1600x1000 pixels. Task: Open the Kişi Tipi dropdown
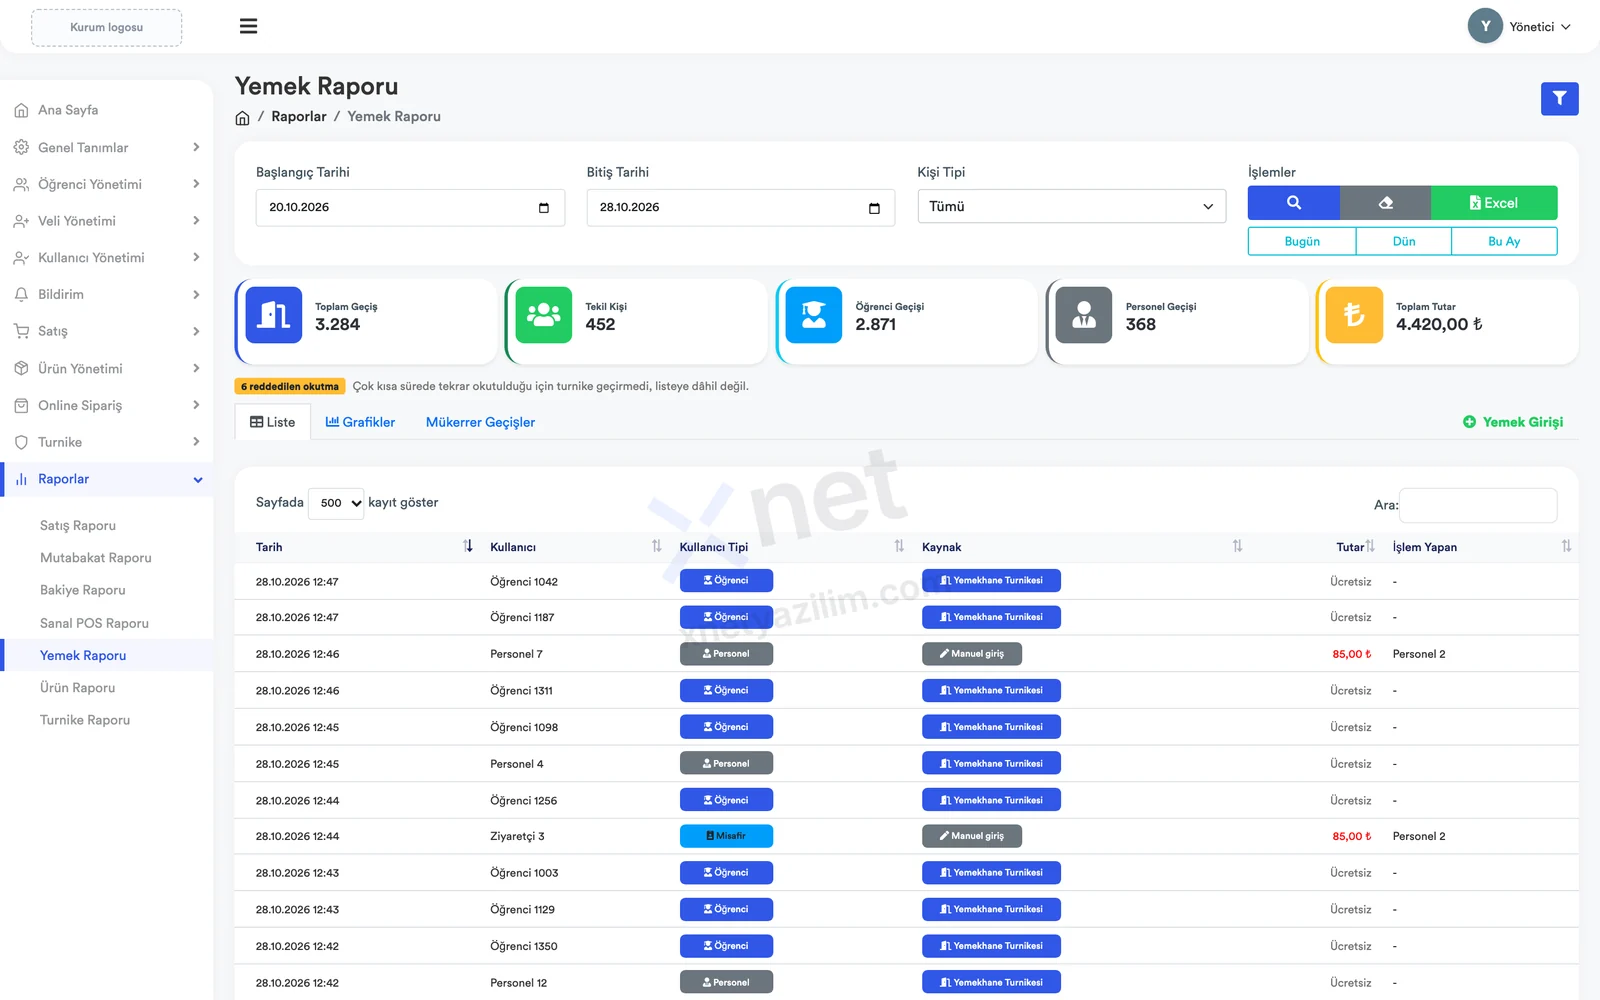[1071, 206]
